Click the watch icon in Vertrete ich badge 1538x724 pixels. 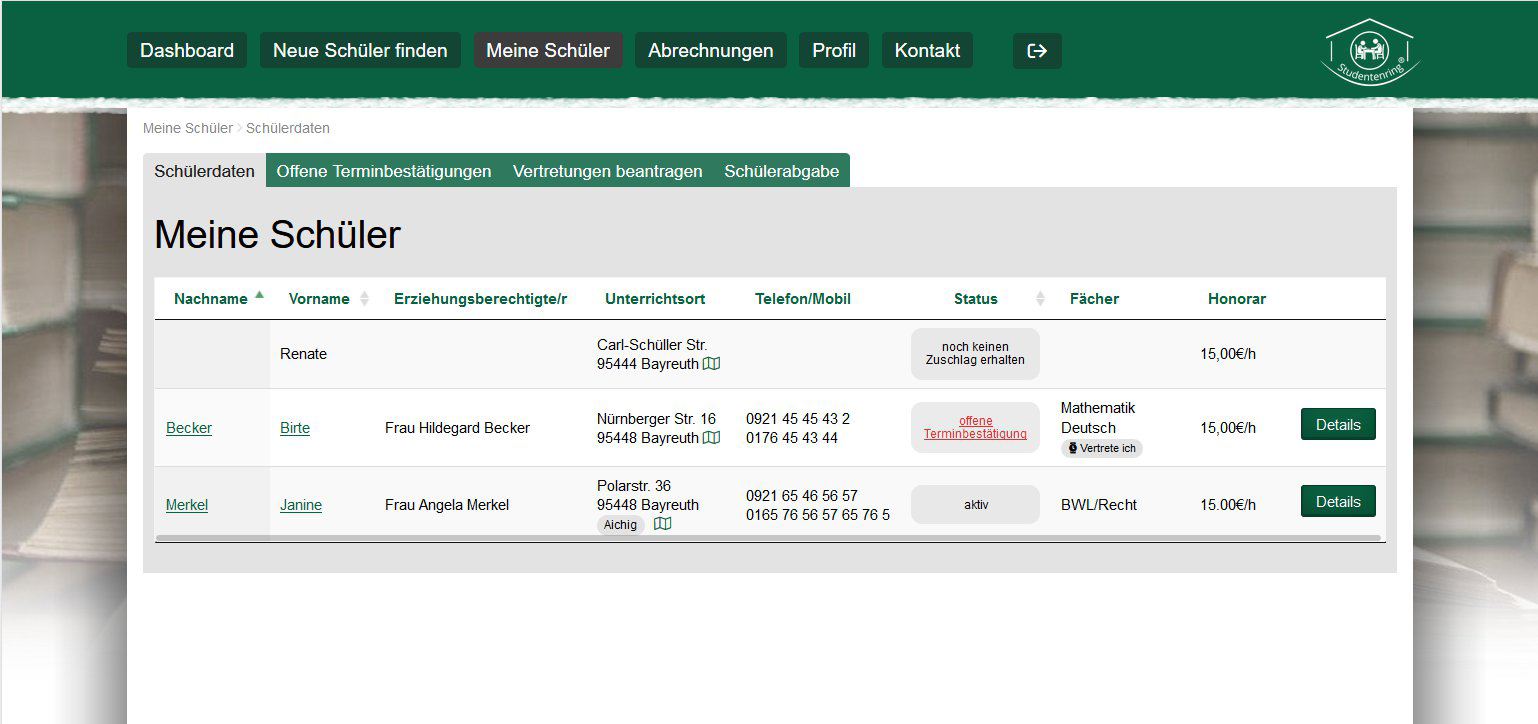(1073, 449)
